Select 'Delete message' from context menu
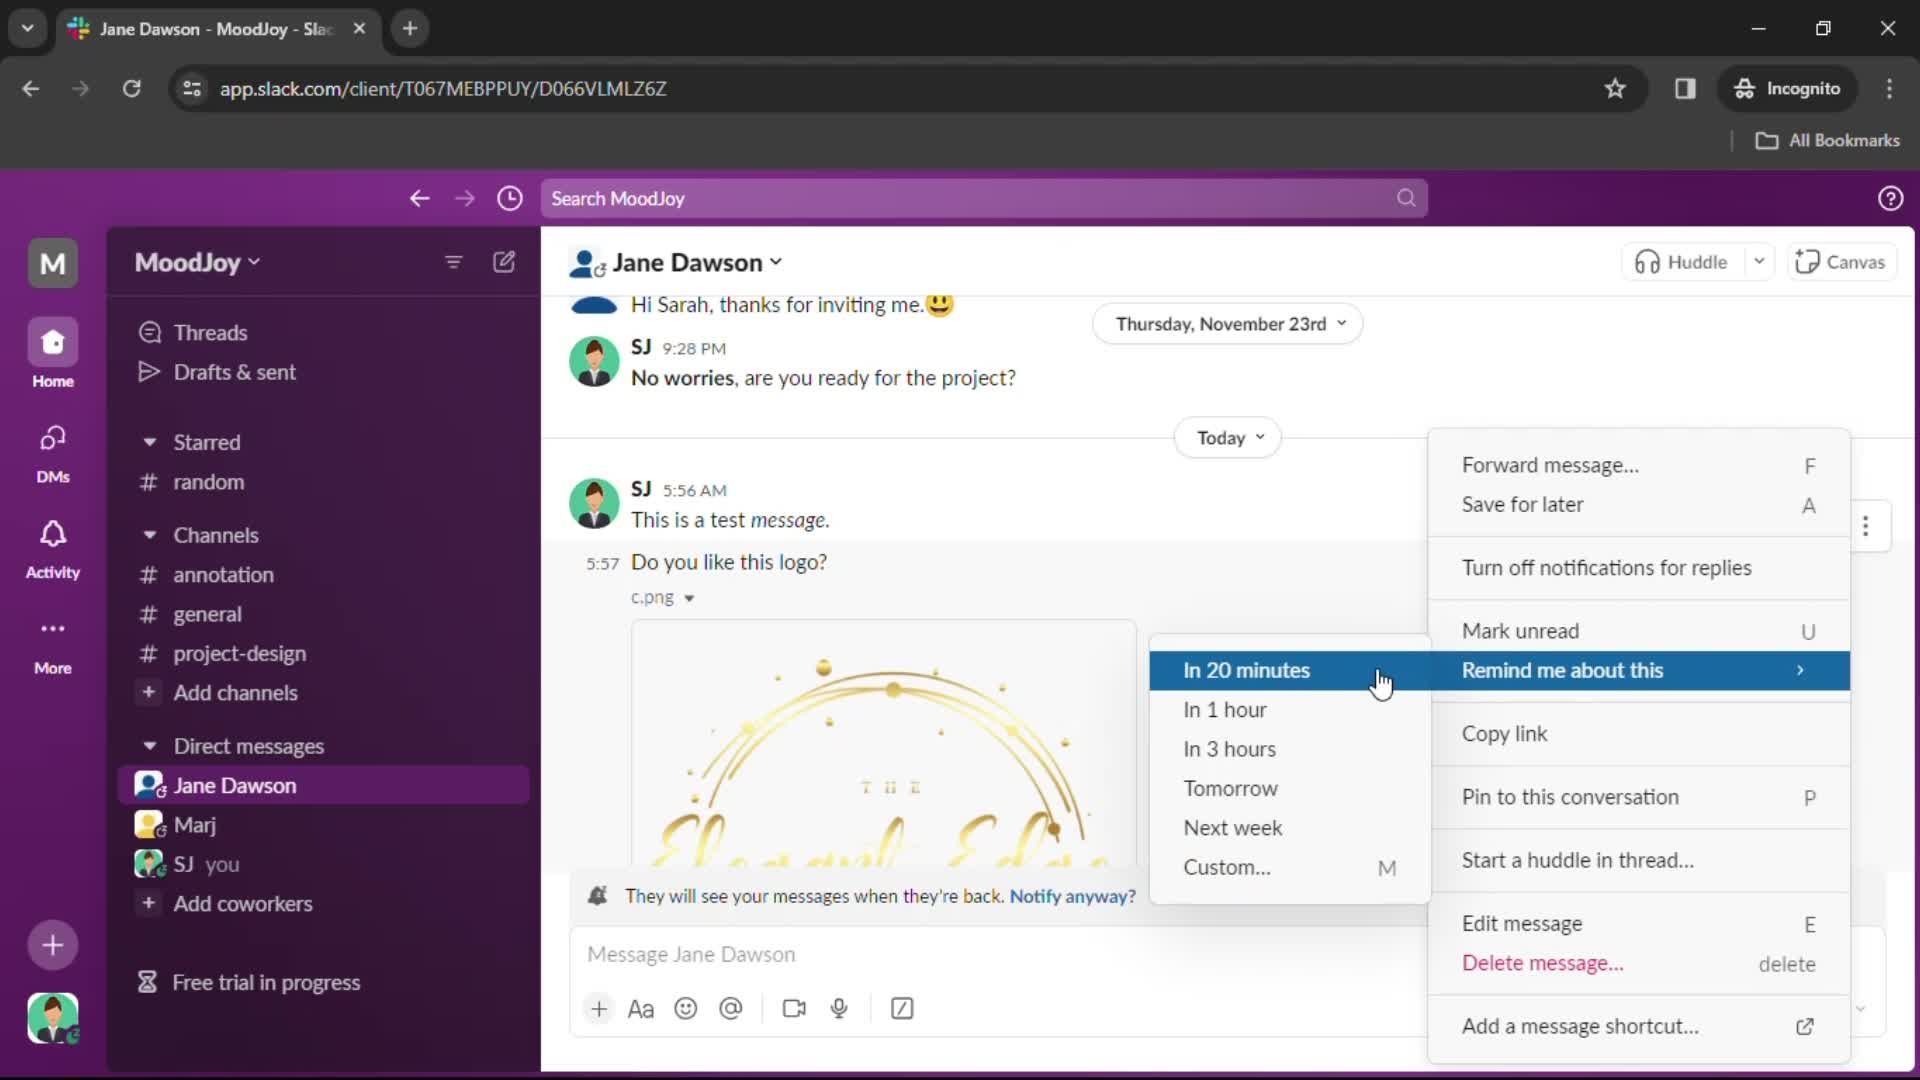This screenshot has height=1080, width=1920. click(1542, 961)
